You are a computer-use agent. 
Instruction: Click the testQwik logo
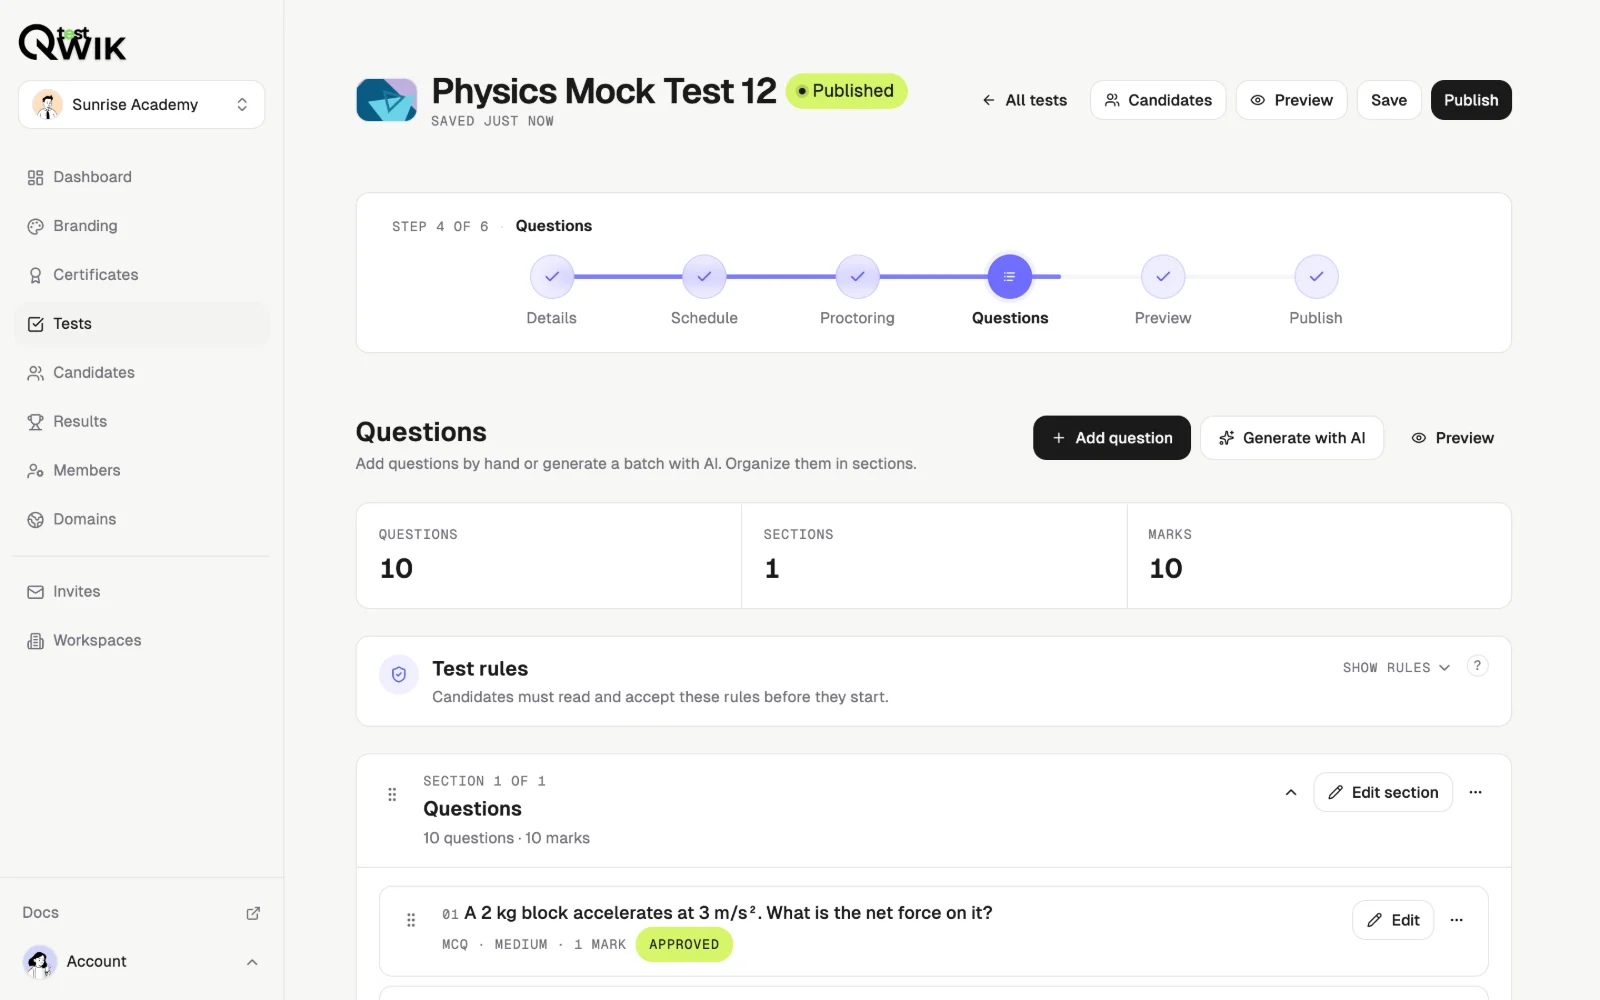73,43
